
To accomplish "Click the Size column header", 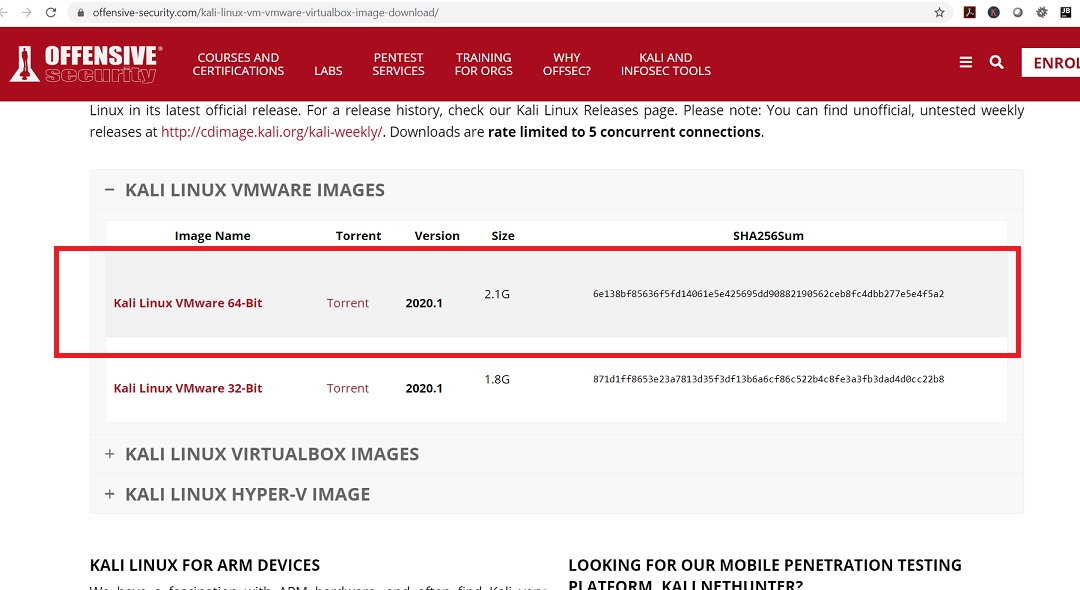I will (503, 235).
